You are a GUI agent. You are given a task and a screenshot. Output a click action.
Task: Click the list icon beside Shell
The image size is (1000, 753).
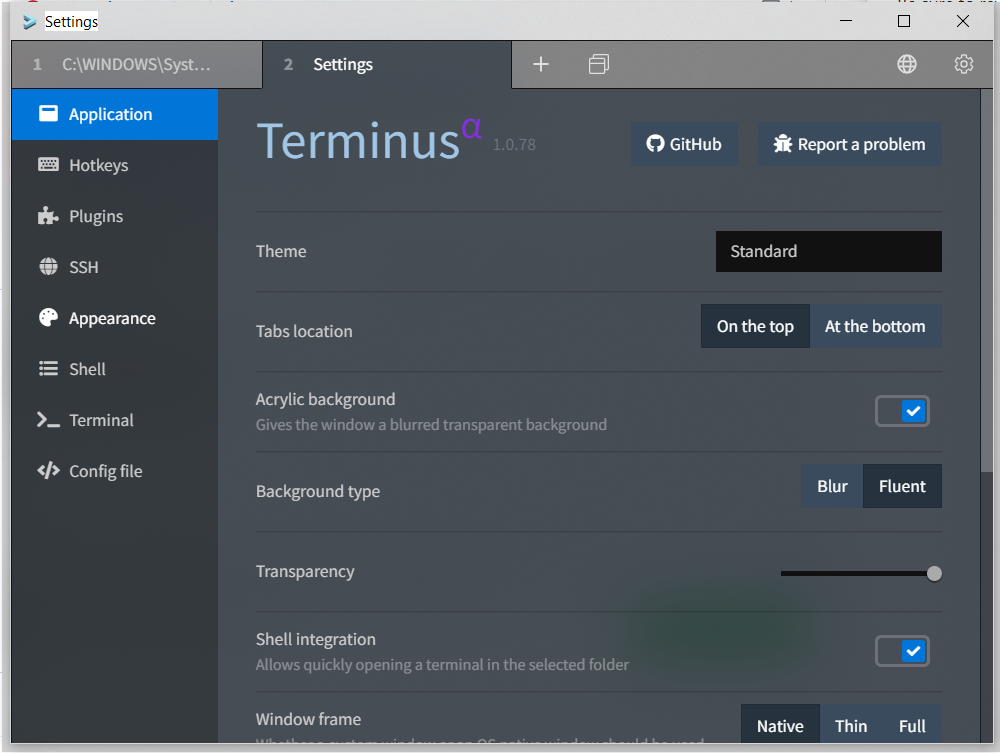click(x=48, y=369)
